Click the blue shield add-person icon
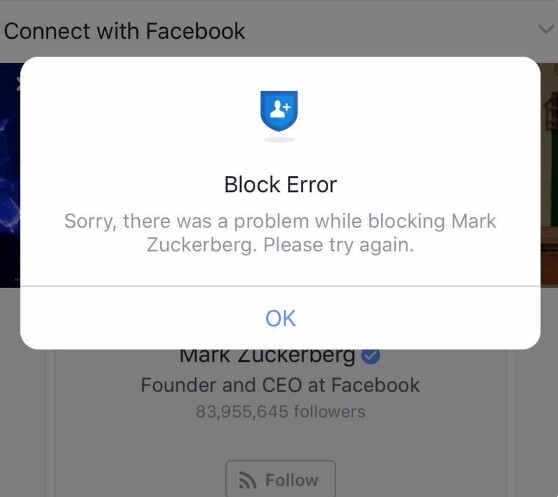The height and width of the screenshot is (497, 558). point(279,111)
